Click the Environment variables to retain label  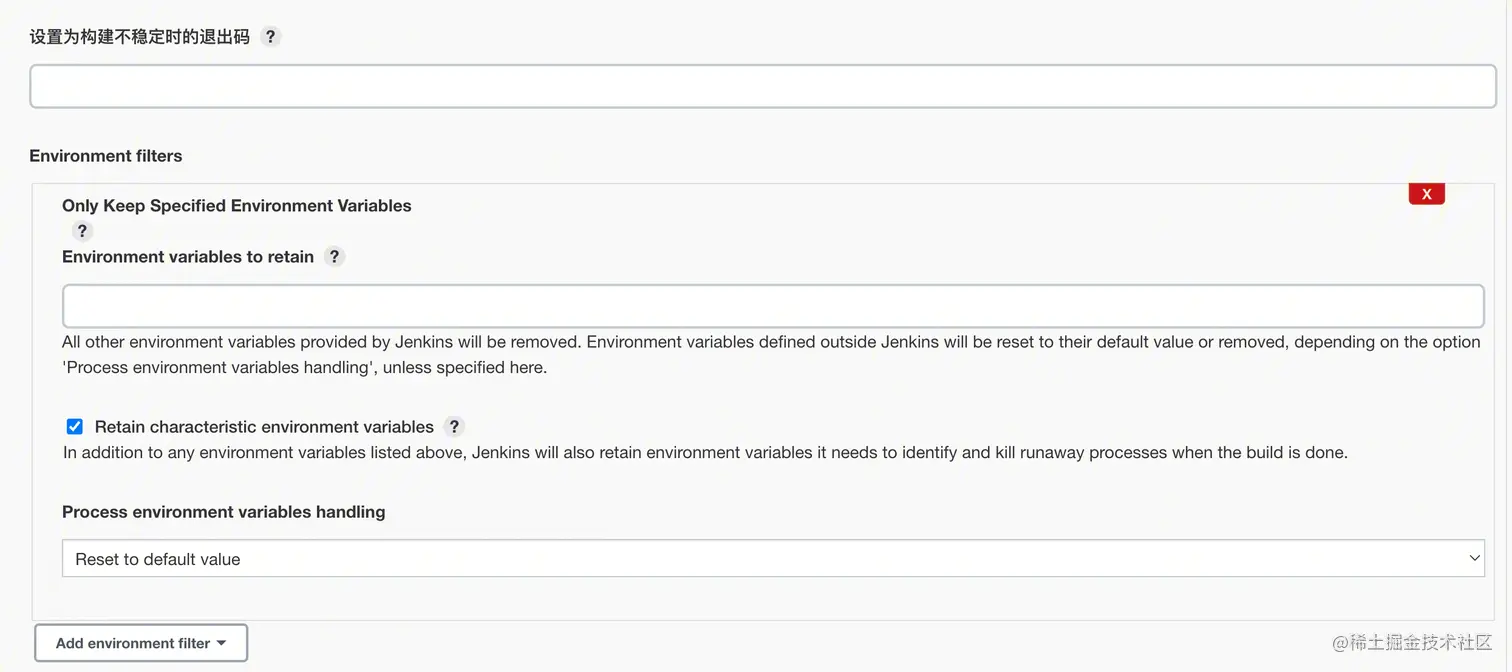(188, 257)
